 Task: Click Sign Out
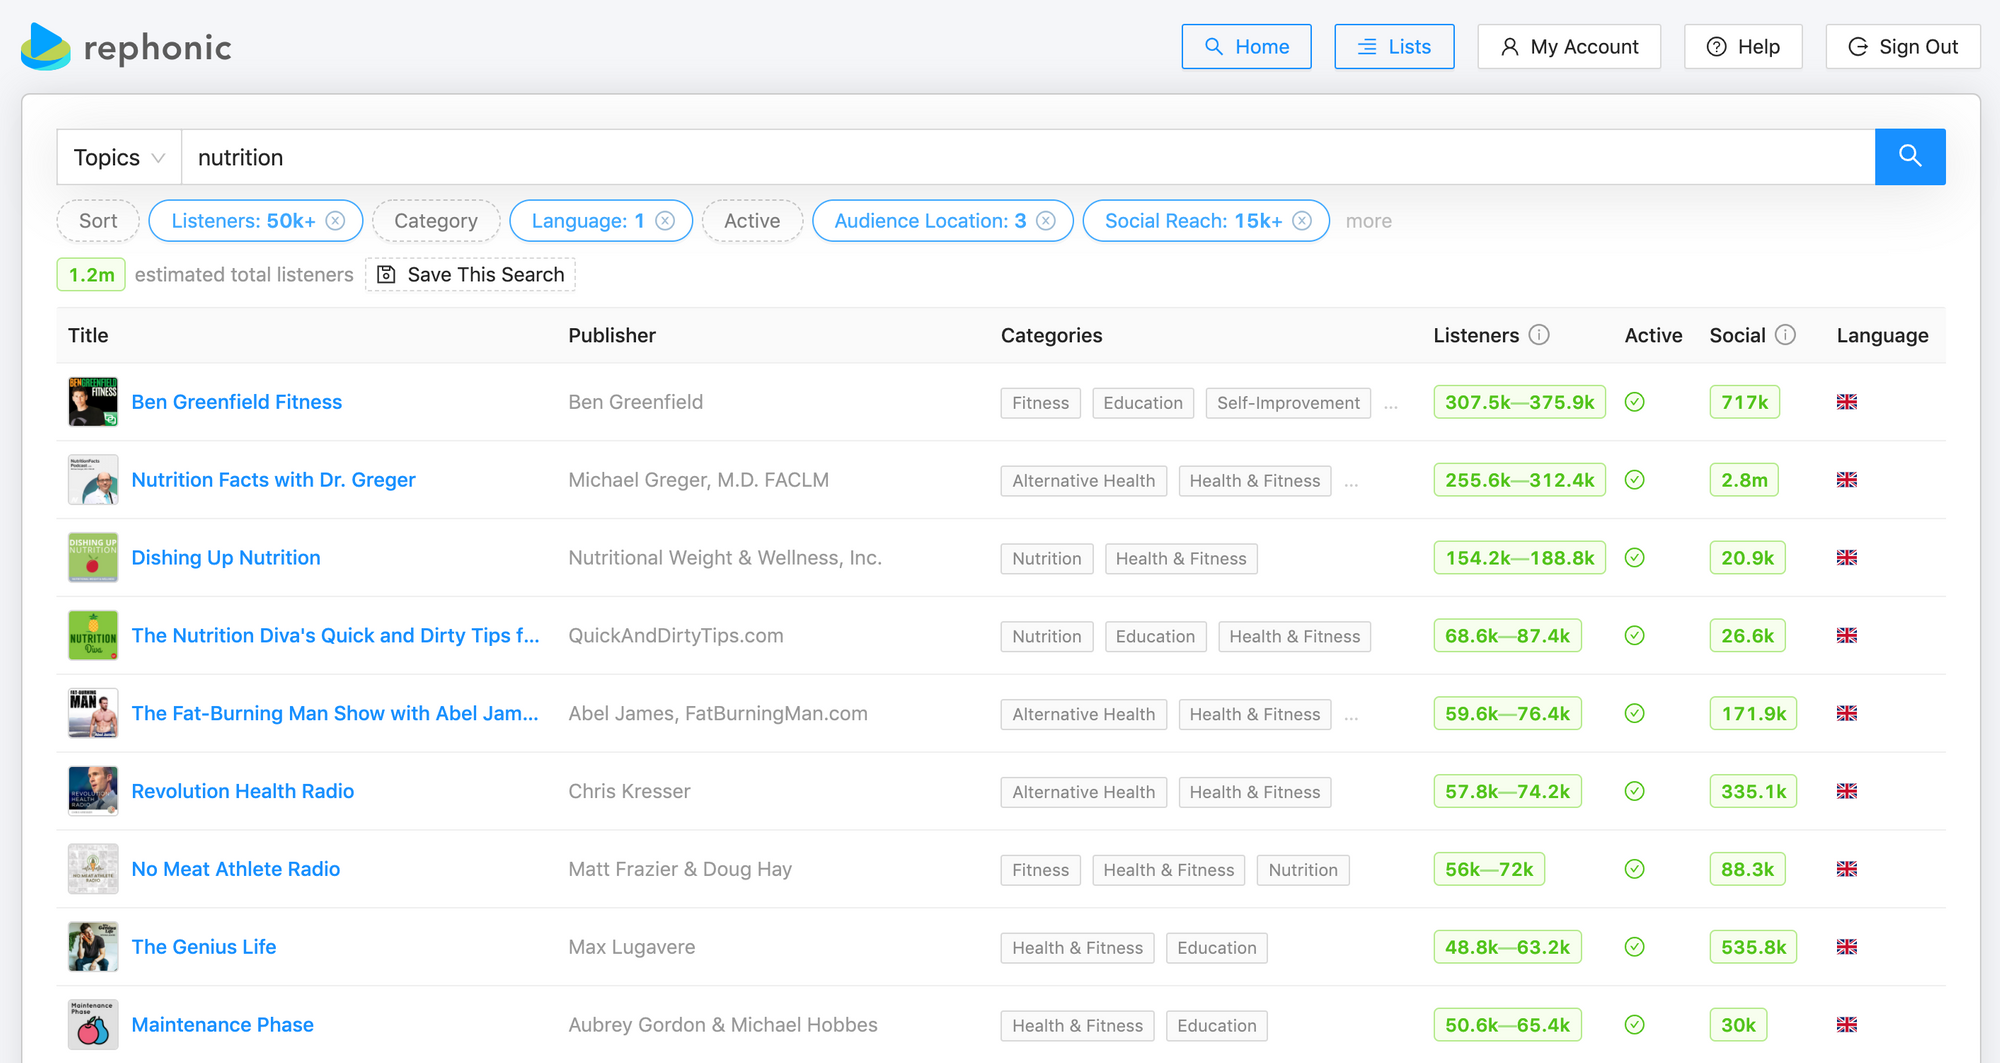click(x=1903, y=47)
